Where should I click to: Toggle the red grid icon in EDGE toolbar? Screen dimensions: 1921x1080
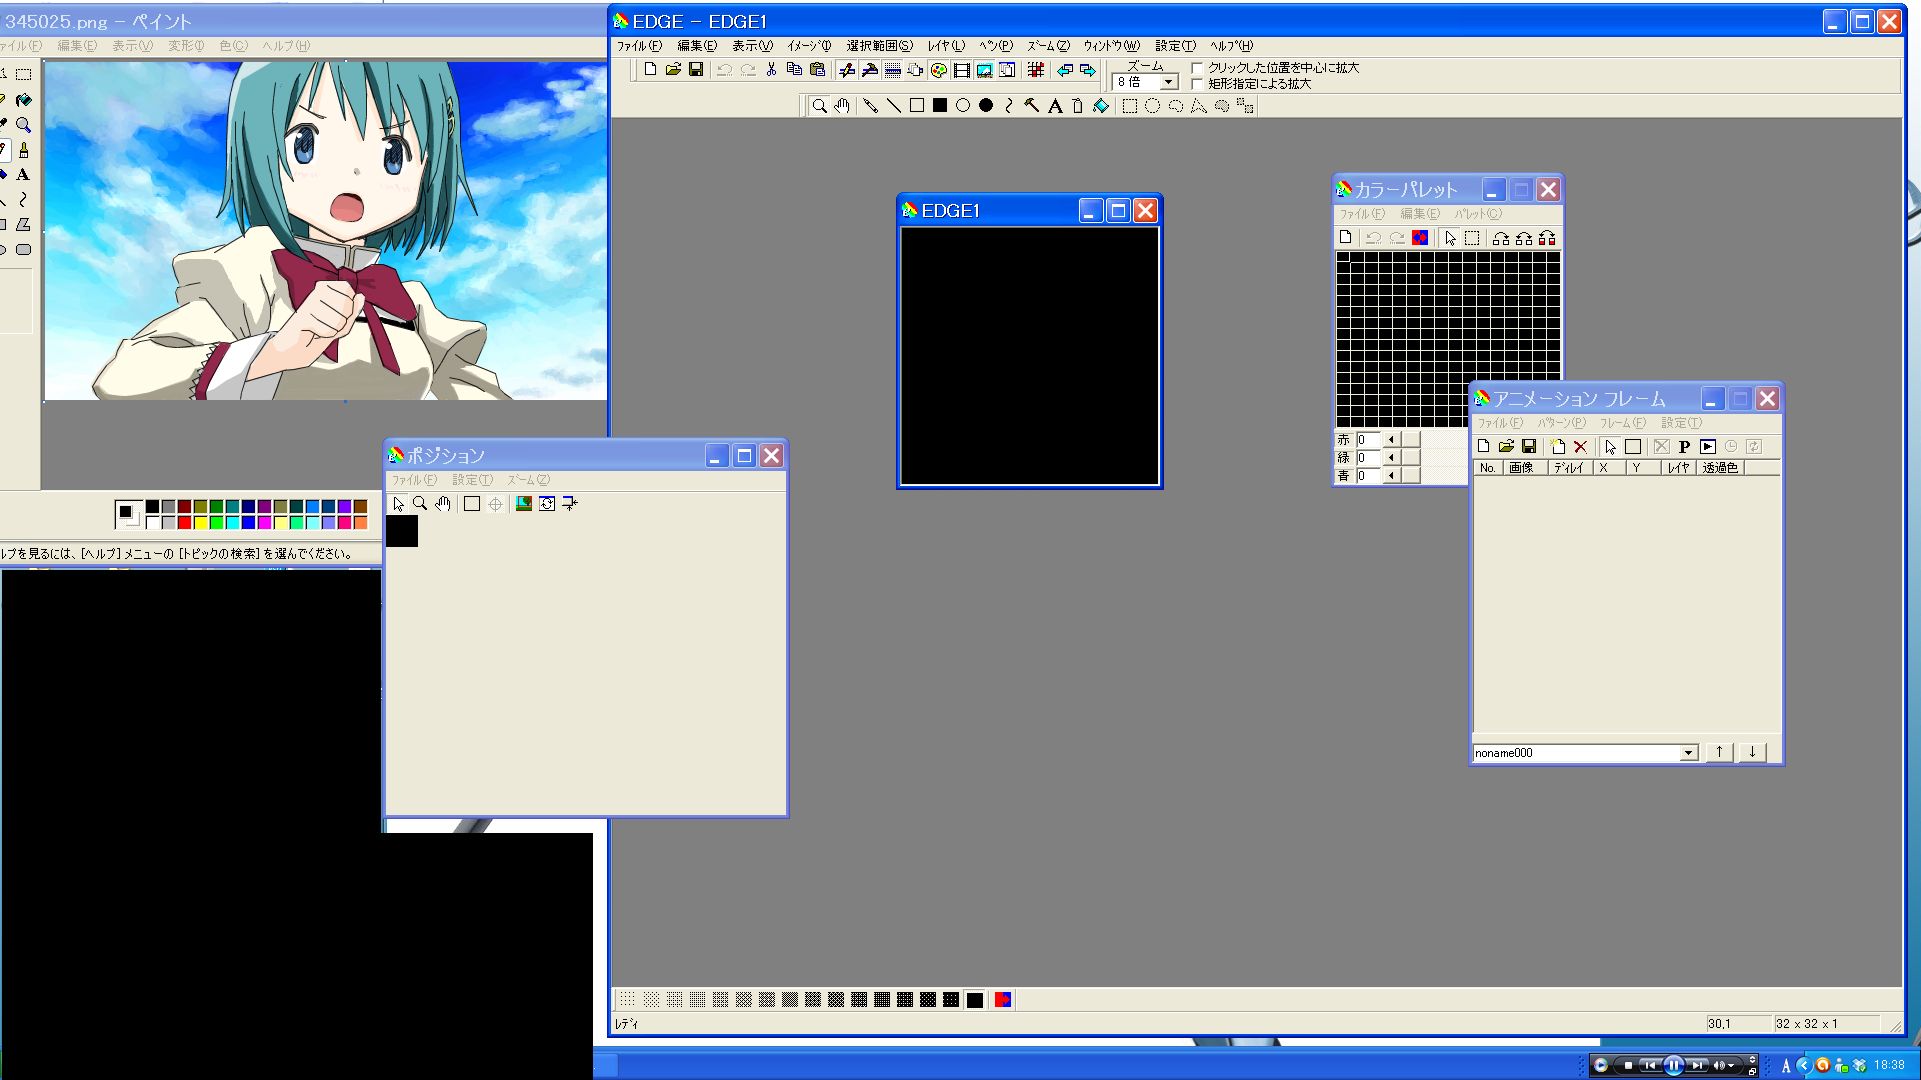(x=1036, y=70)
